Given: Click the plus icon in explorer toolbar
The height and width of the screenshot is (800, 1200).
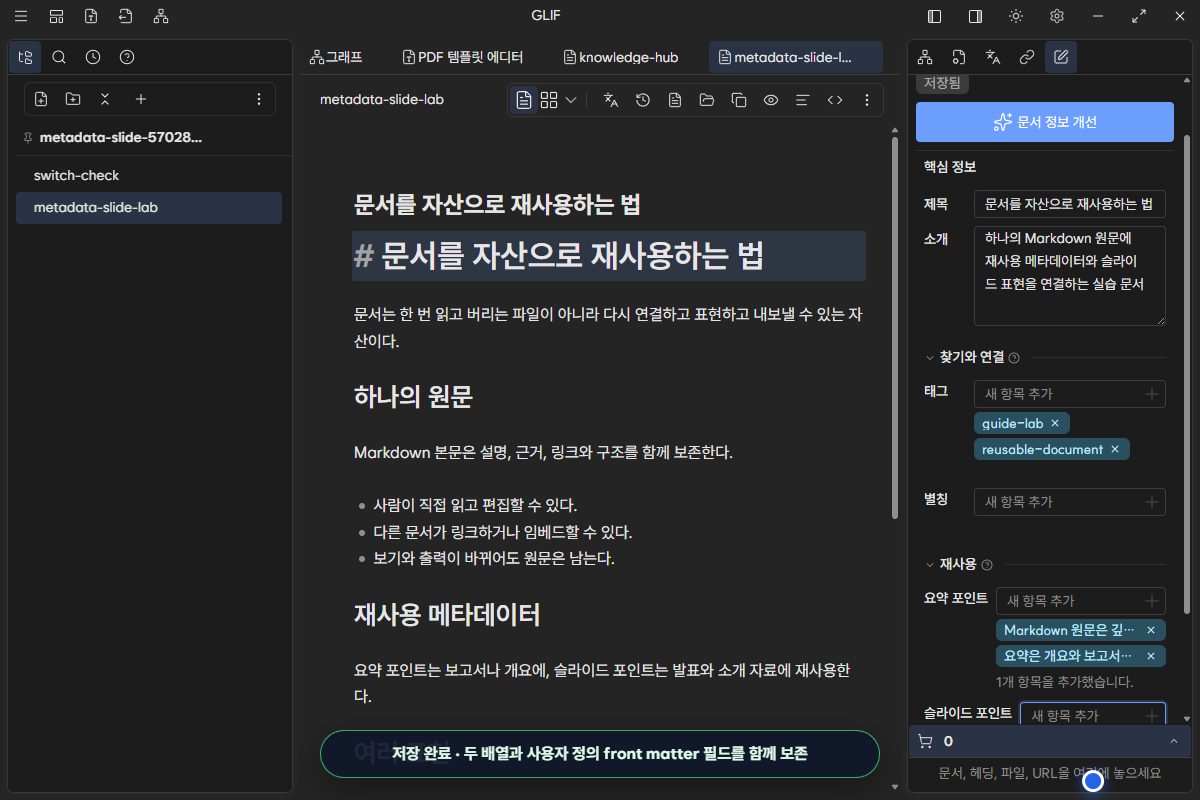Looking at the screenshot, I should pyautogui.click(x=141, y=99).
